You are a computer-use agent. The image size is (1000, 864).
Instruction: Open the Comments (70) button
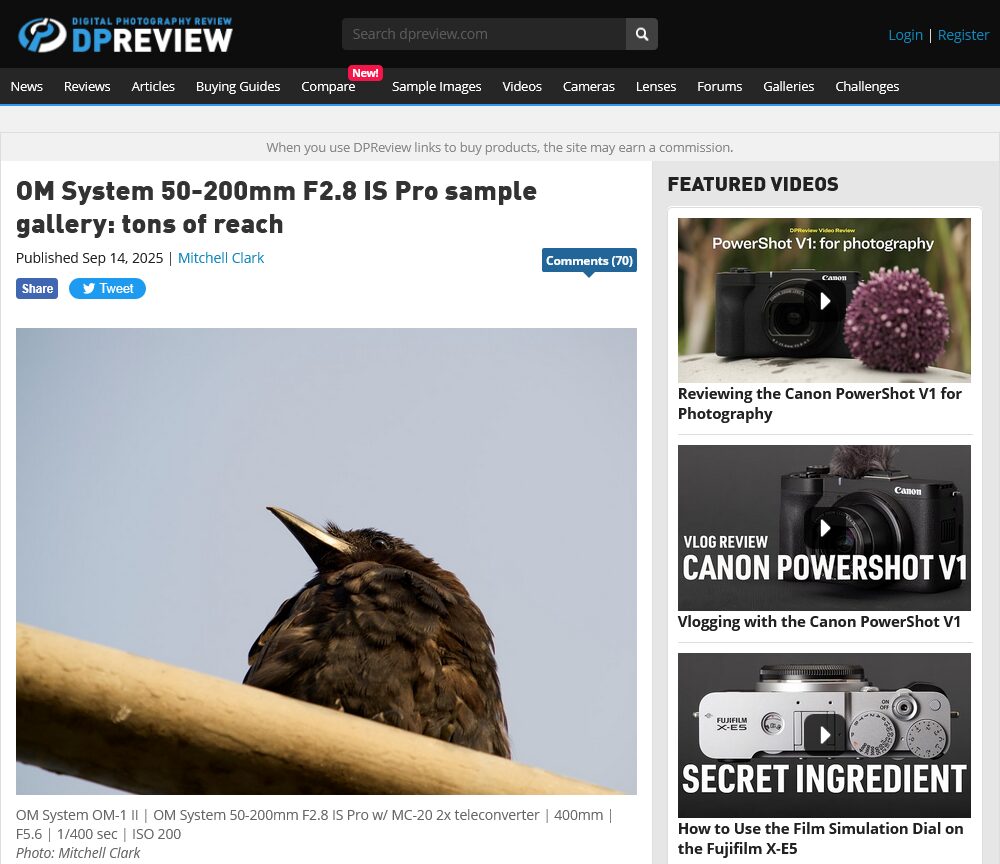click(589, 260)
